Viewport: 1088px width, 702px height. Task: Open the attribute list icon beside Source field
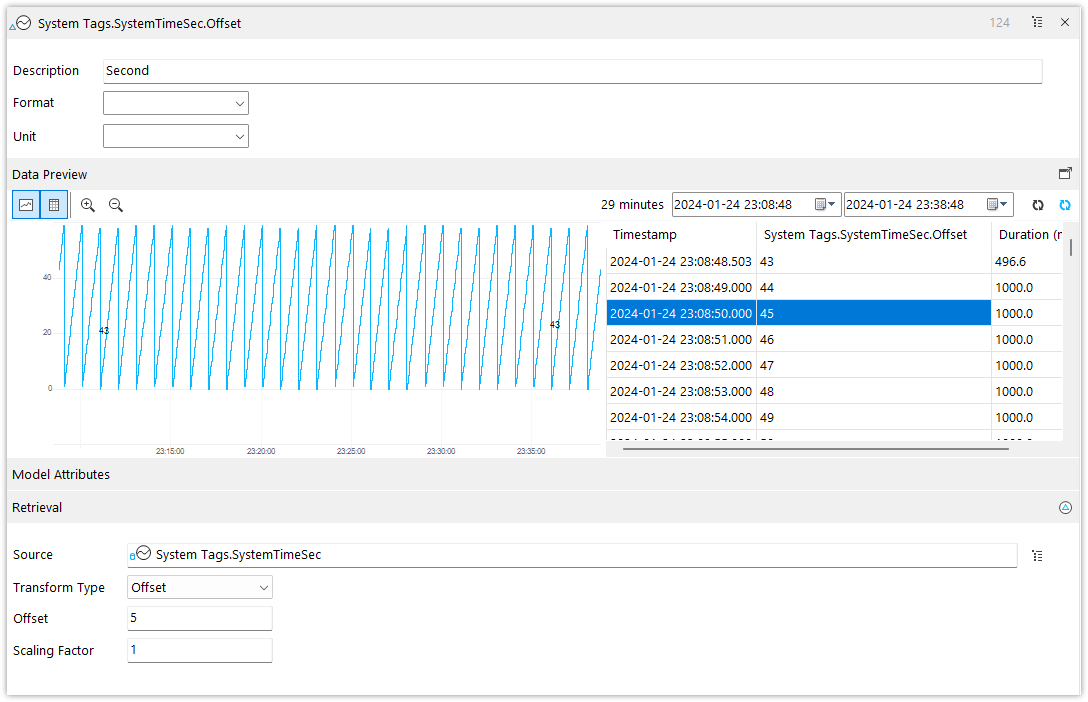(x=1037, y=555)
